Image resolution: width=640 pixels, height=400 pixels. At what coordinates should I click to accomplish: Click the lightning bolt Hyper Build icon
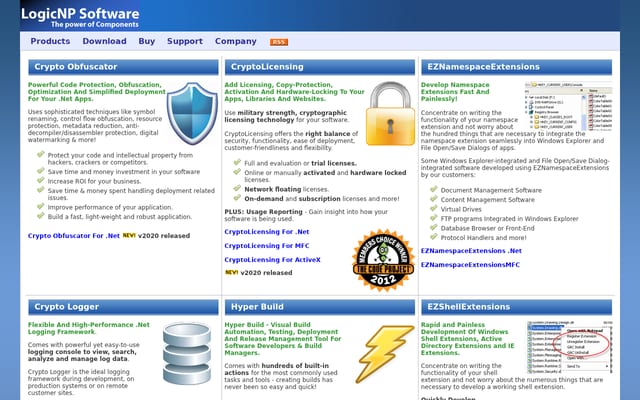(x=384, y=353)
